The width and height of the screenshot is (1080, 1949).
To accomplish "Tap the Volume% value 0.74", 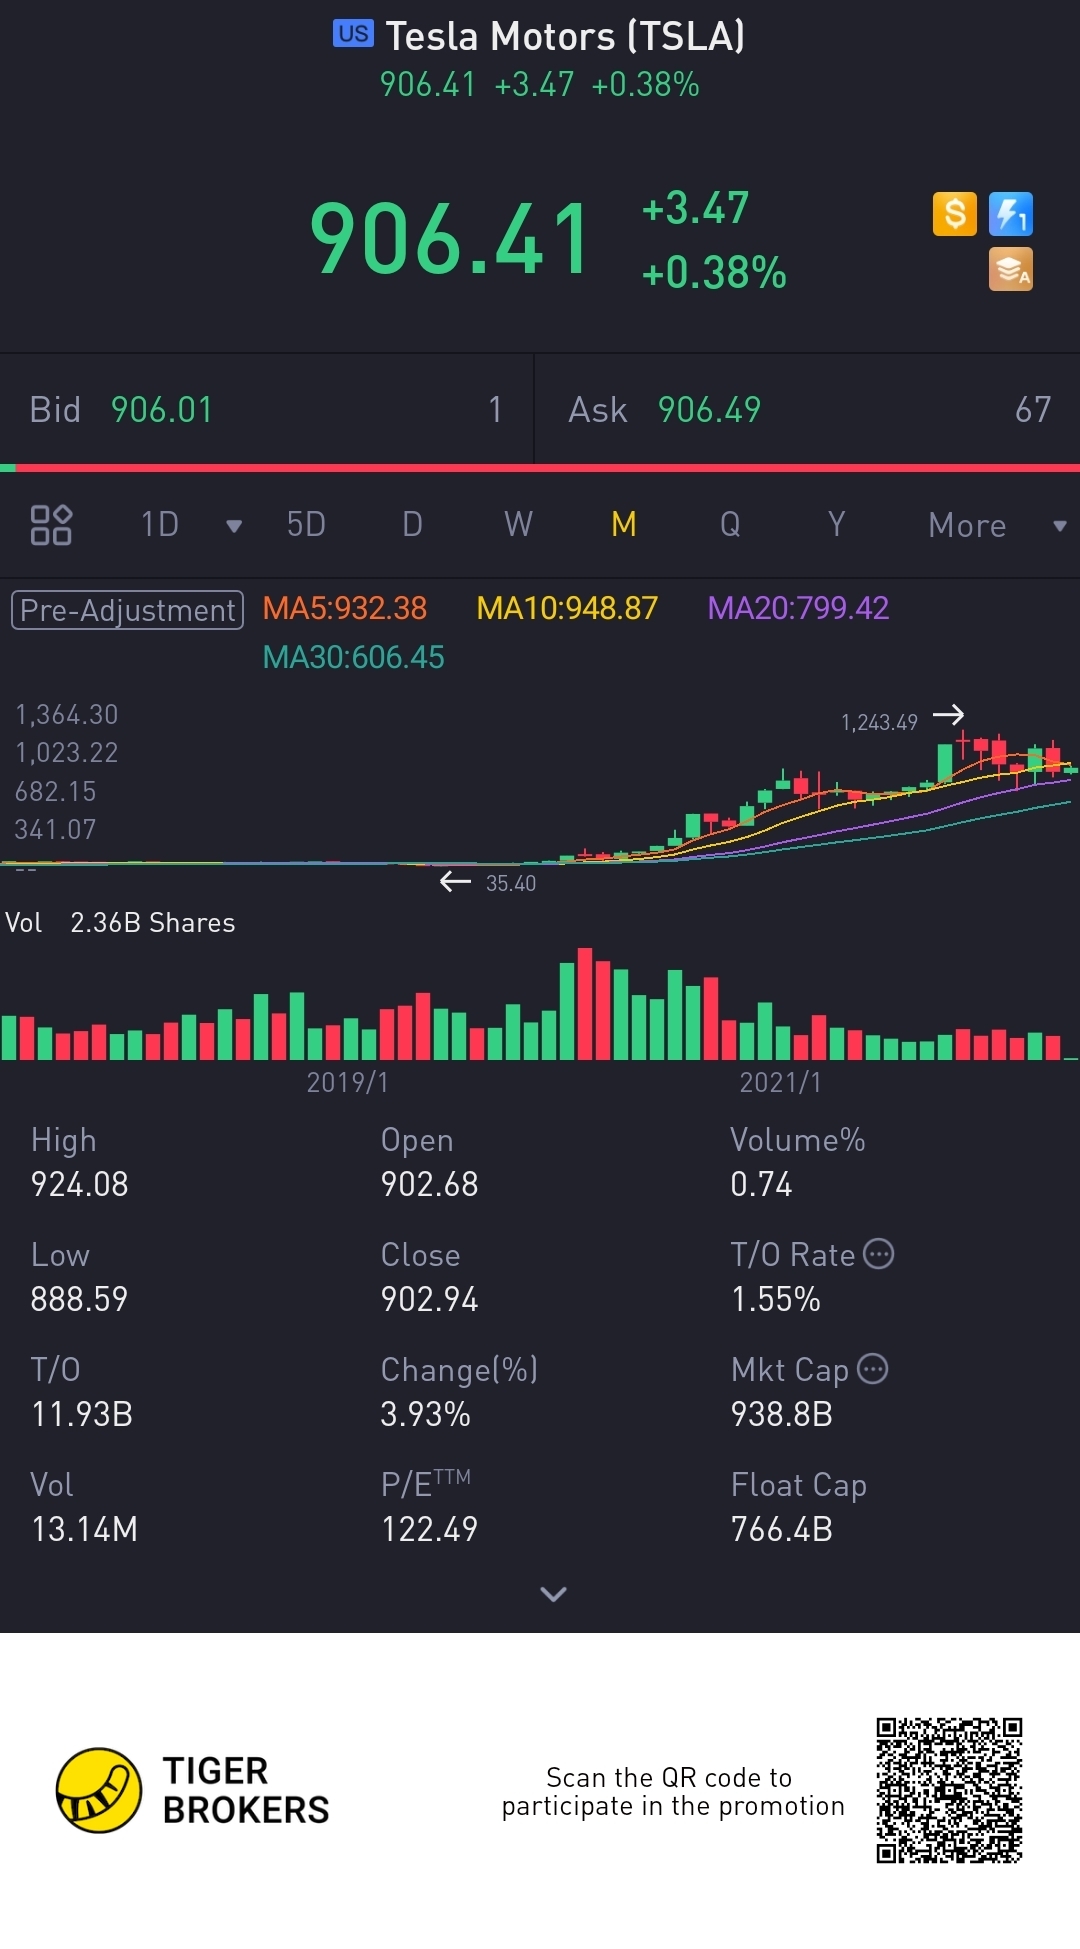I will pyautogui.click(x=761, y=1184).
